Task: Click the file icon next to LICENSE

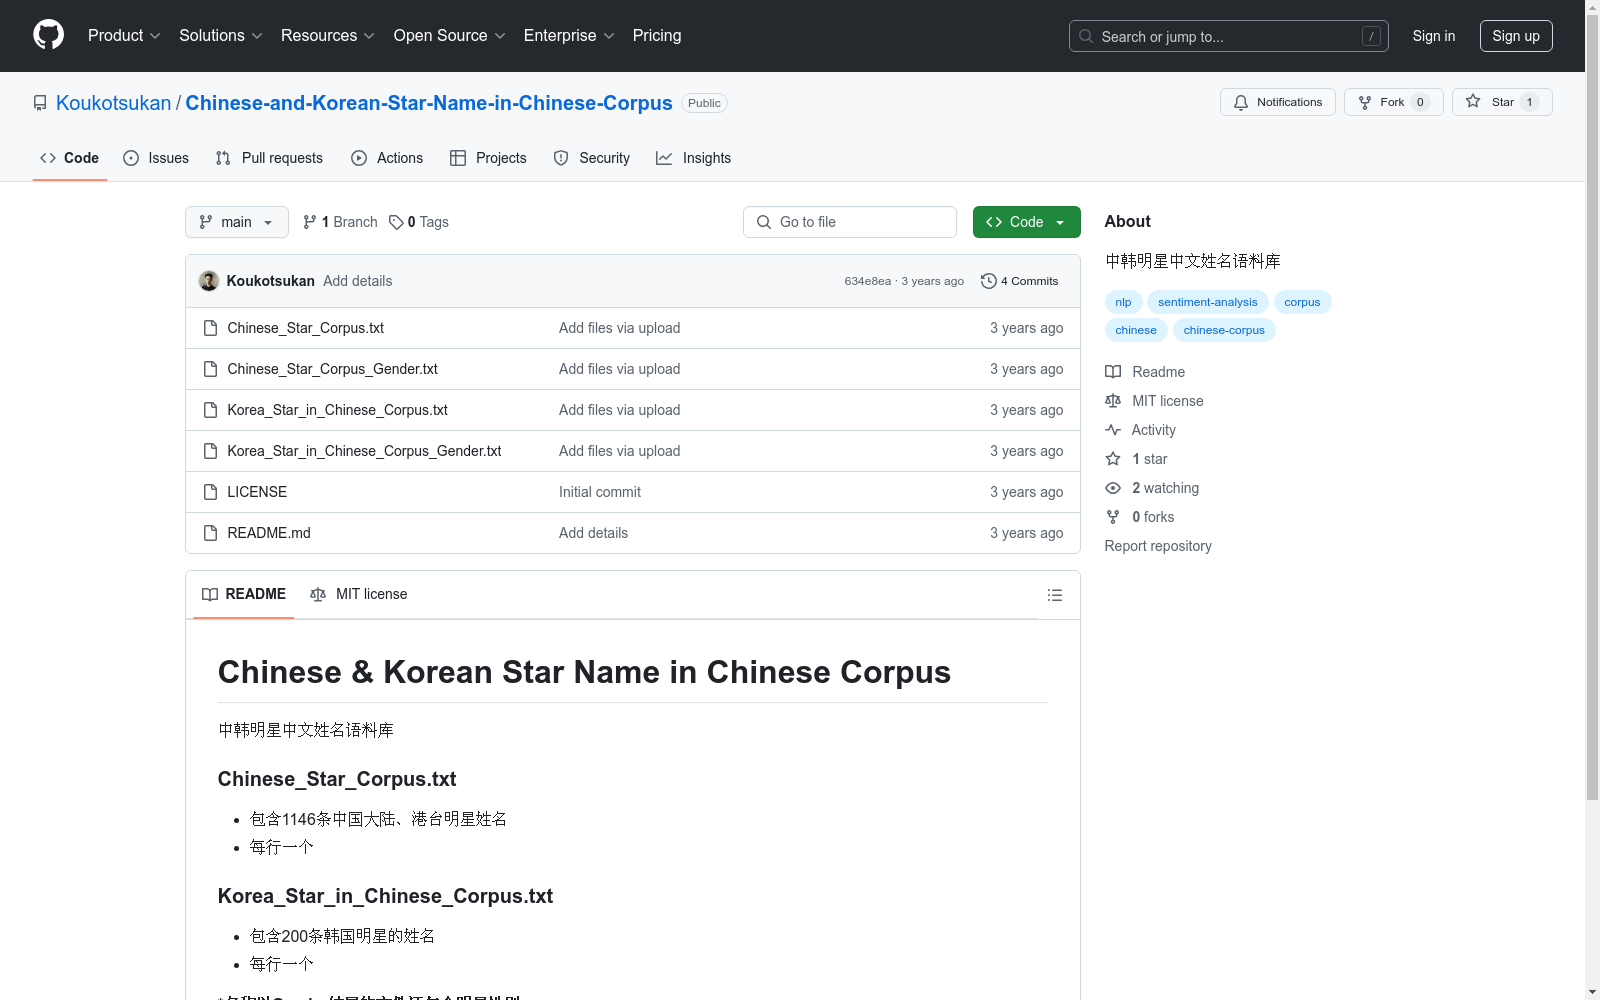Action: pyautogui.click(x=210, y=492)
